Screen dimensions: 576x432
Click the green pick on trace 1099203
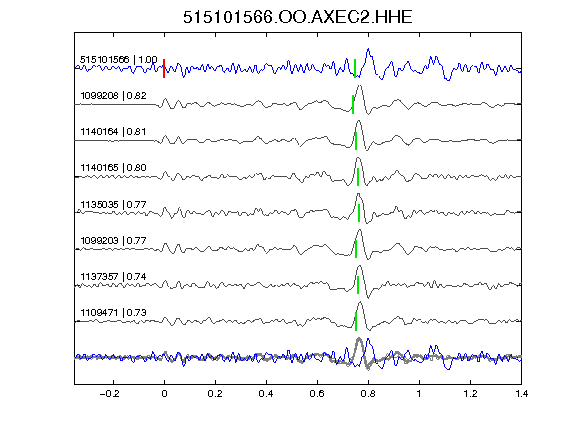(356, 249)
